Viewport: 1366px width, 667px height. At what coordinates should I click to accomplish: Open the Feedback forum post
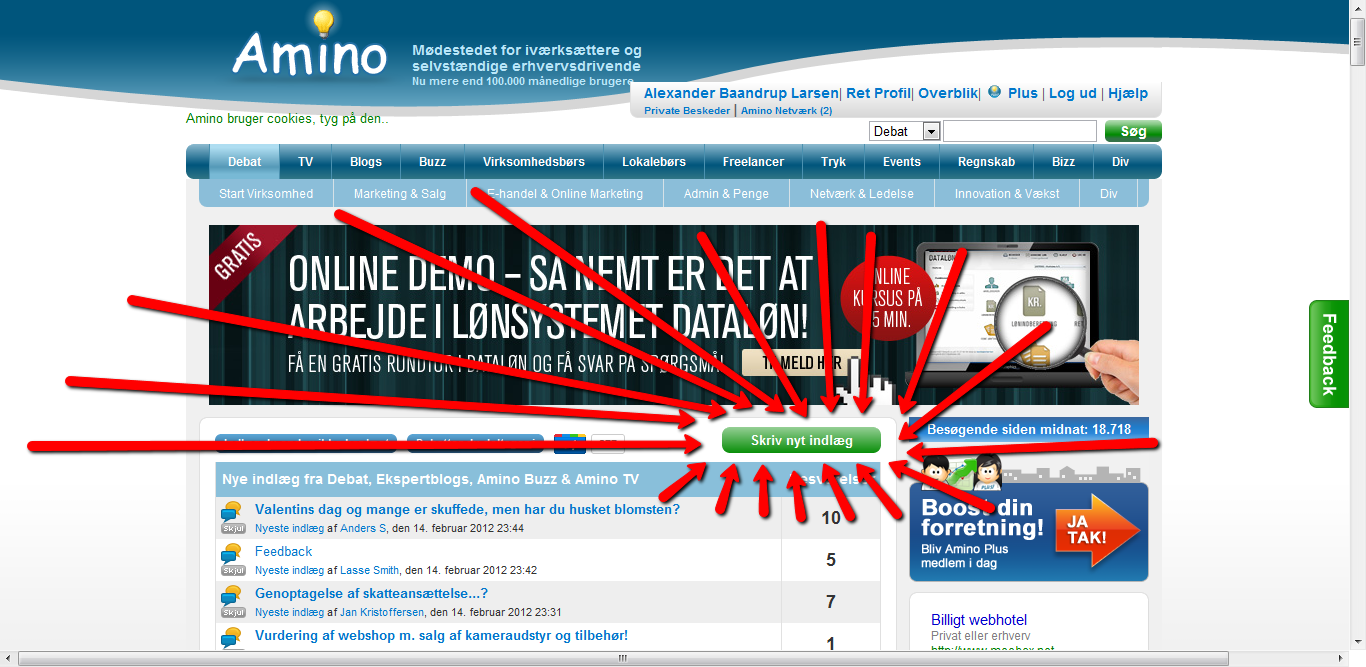(x=283, y=551)
